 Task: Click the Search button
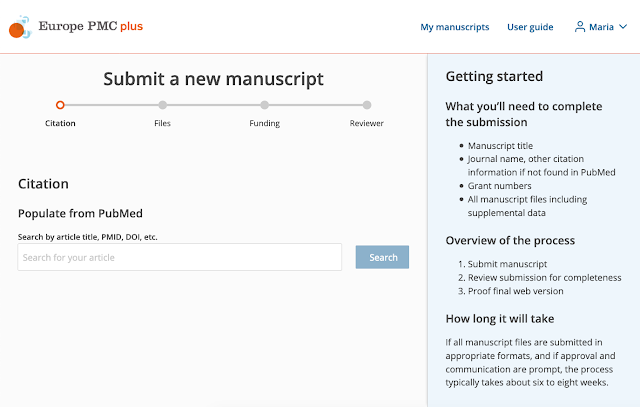point(382,257)
